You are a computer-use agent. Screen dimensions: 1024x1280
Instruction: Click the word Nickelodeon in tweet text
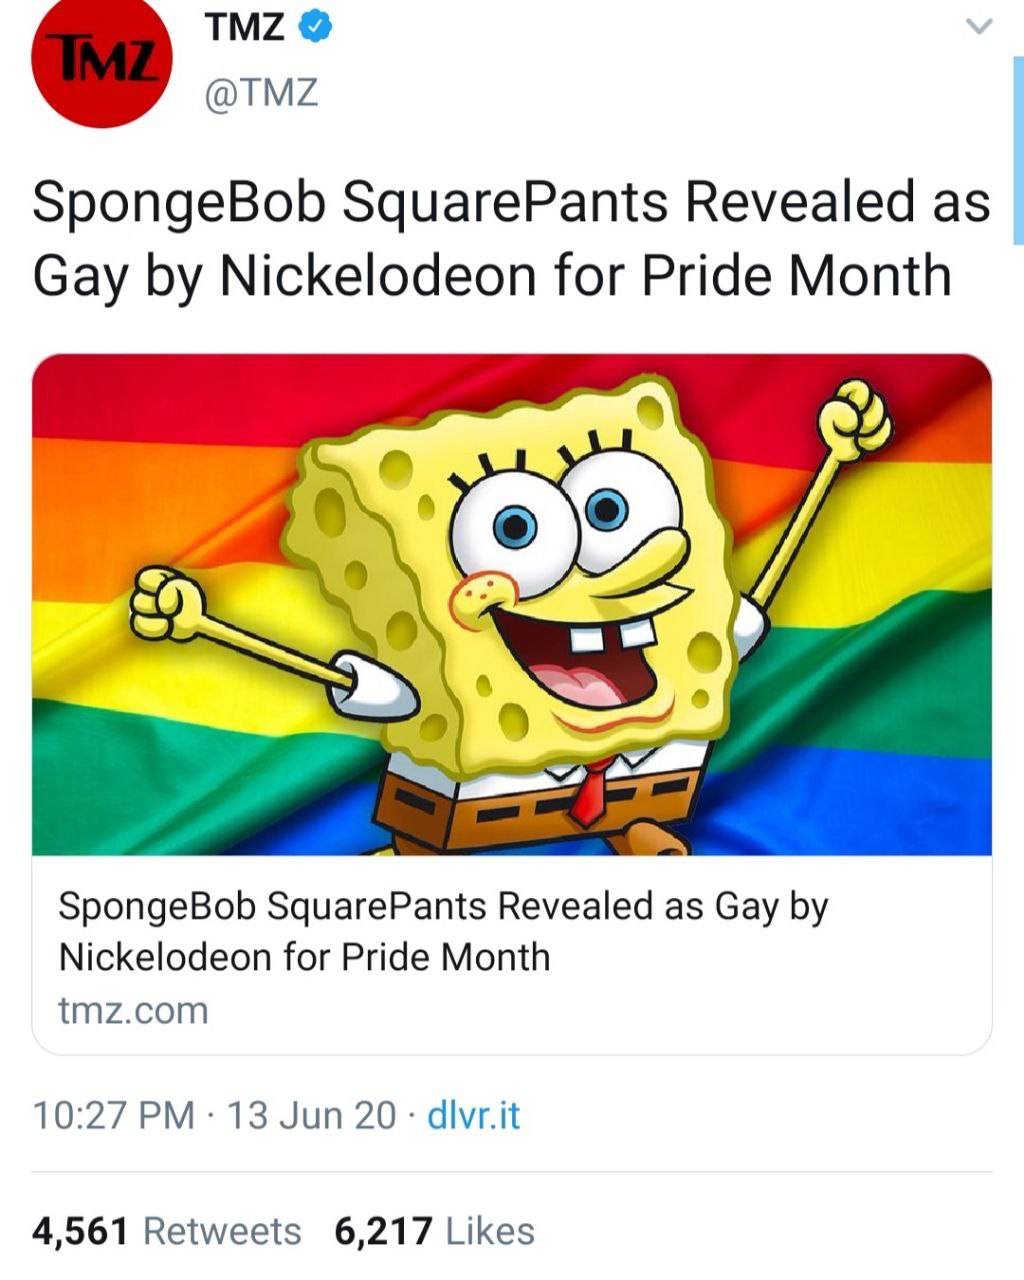[x=379, y=276]
